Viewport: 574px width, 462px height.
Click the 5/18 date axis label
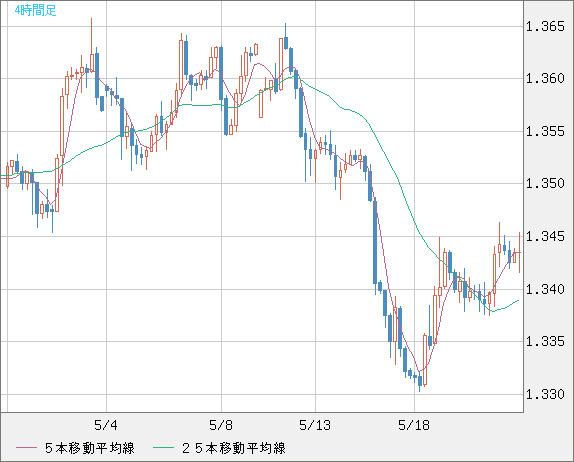[x=414, y=425]
